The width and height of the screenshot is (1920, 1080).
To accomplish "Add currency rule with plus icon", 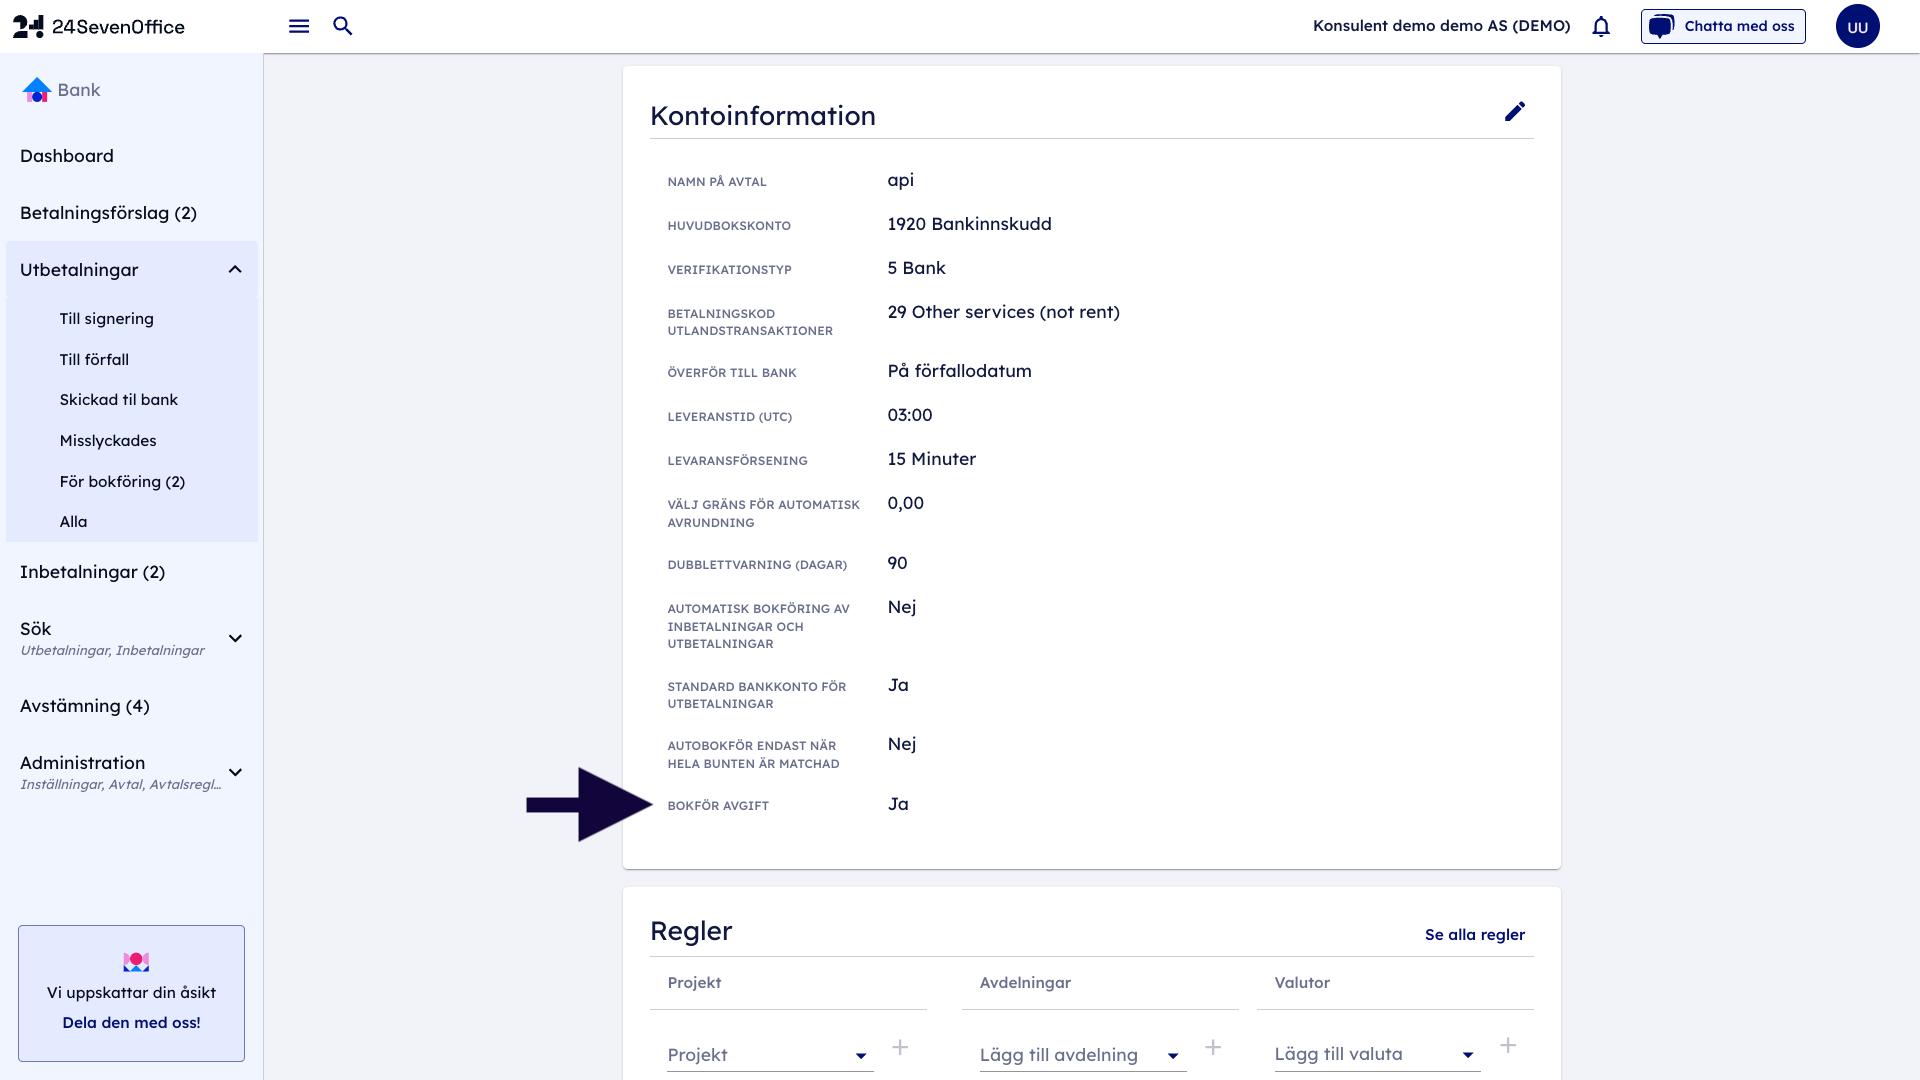I will coord(1508,1046).
